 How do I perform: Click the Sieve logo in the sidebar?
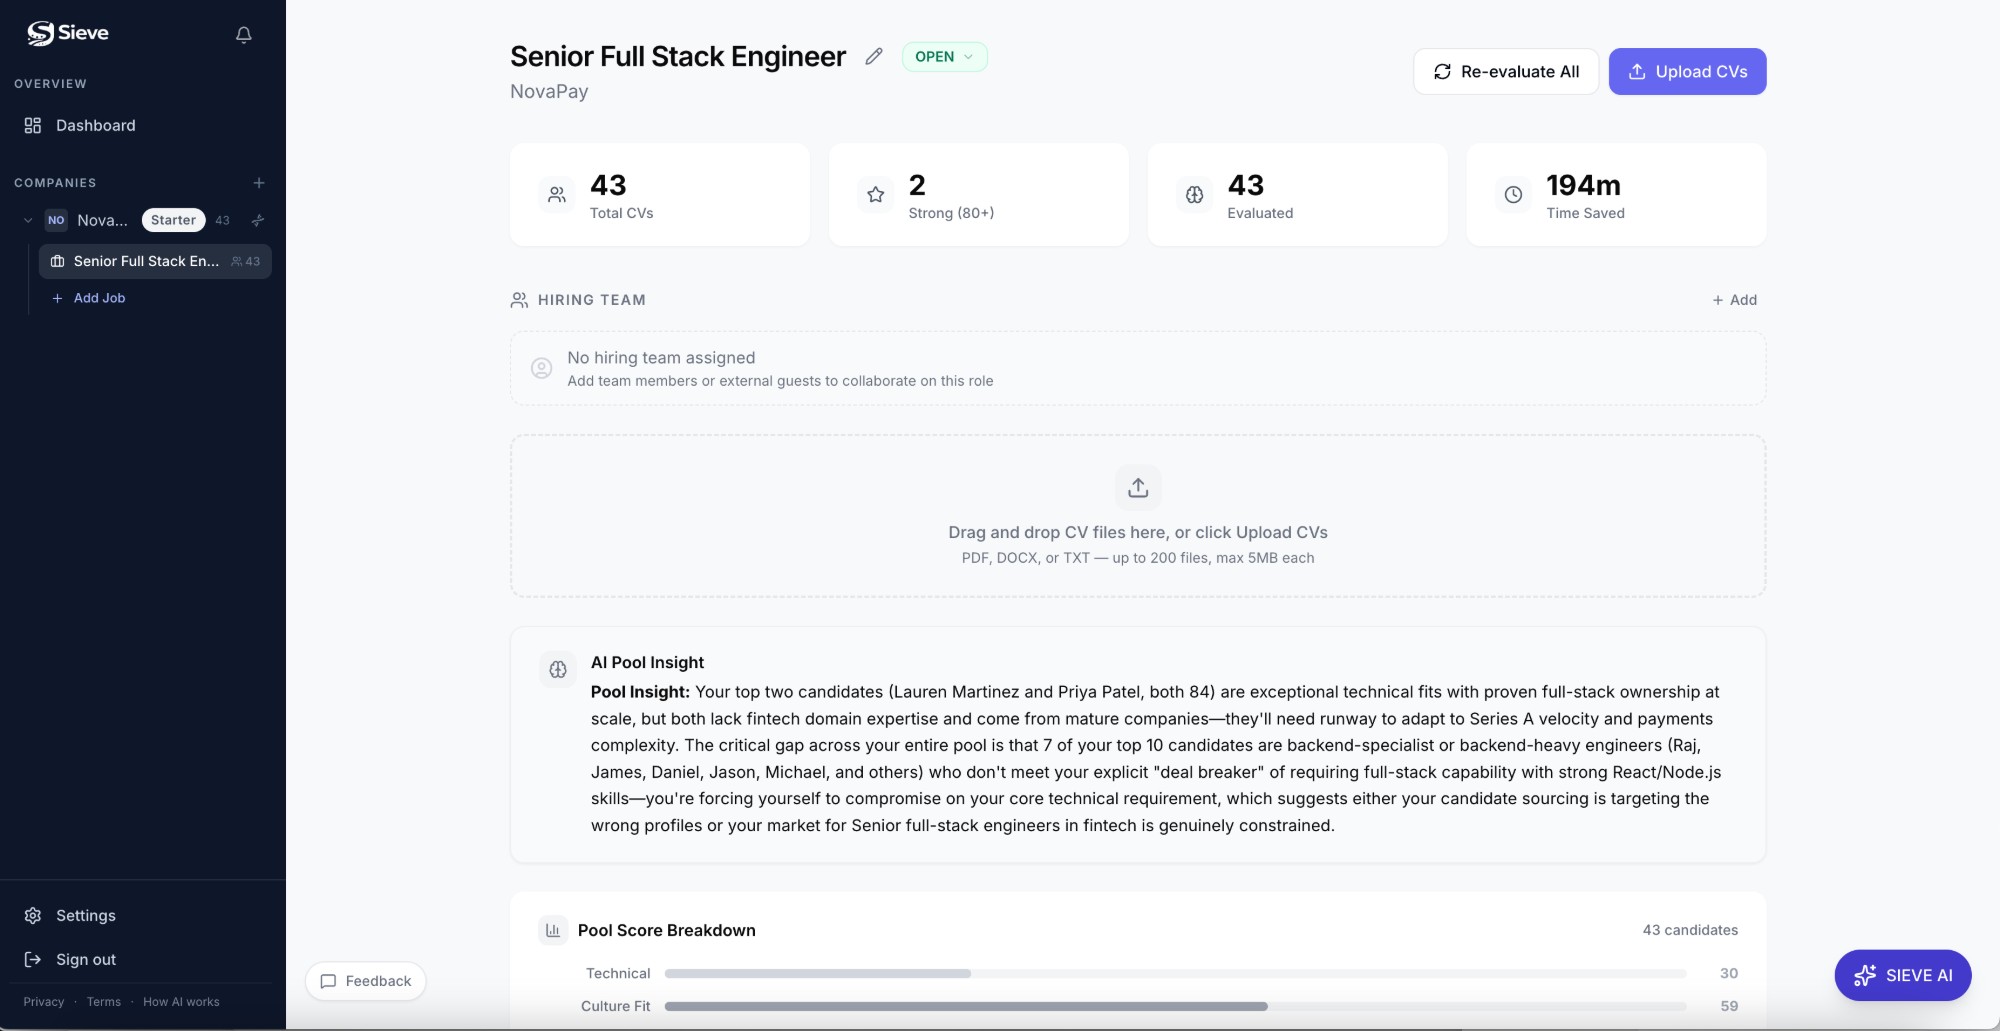[x=68, y=33]
